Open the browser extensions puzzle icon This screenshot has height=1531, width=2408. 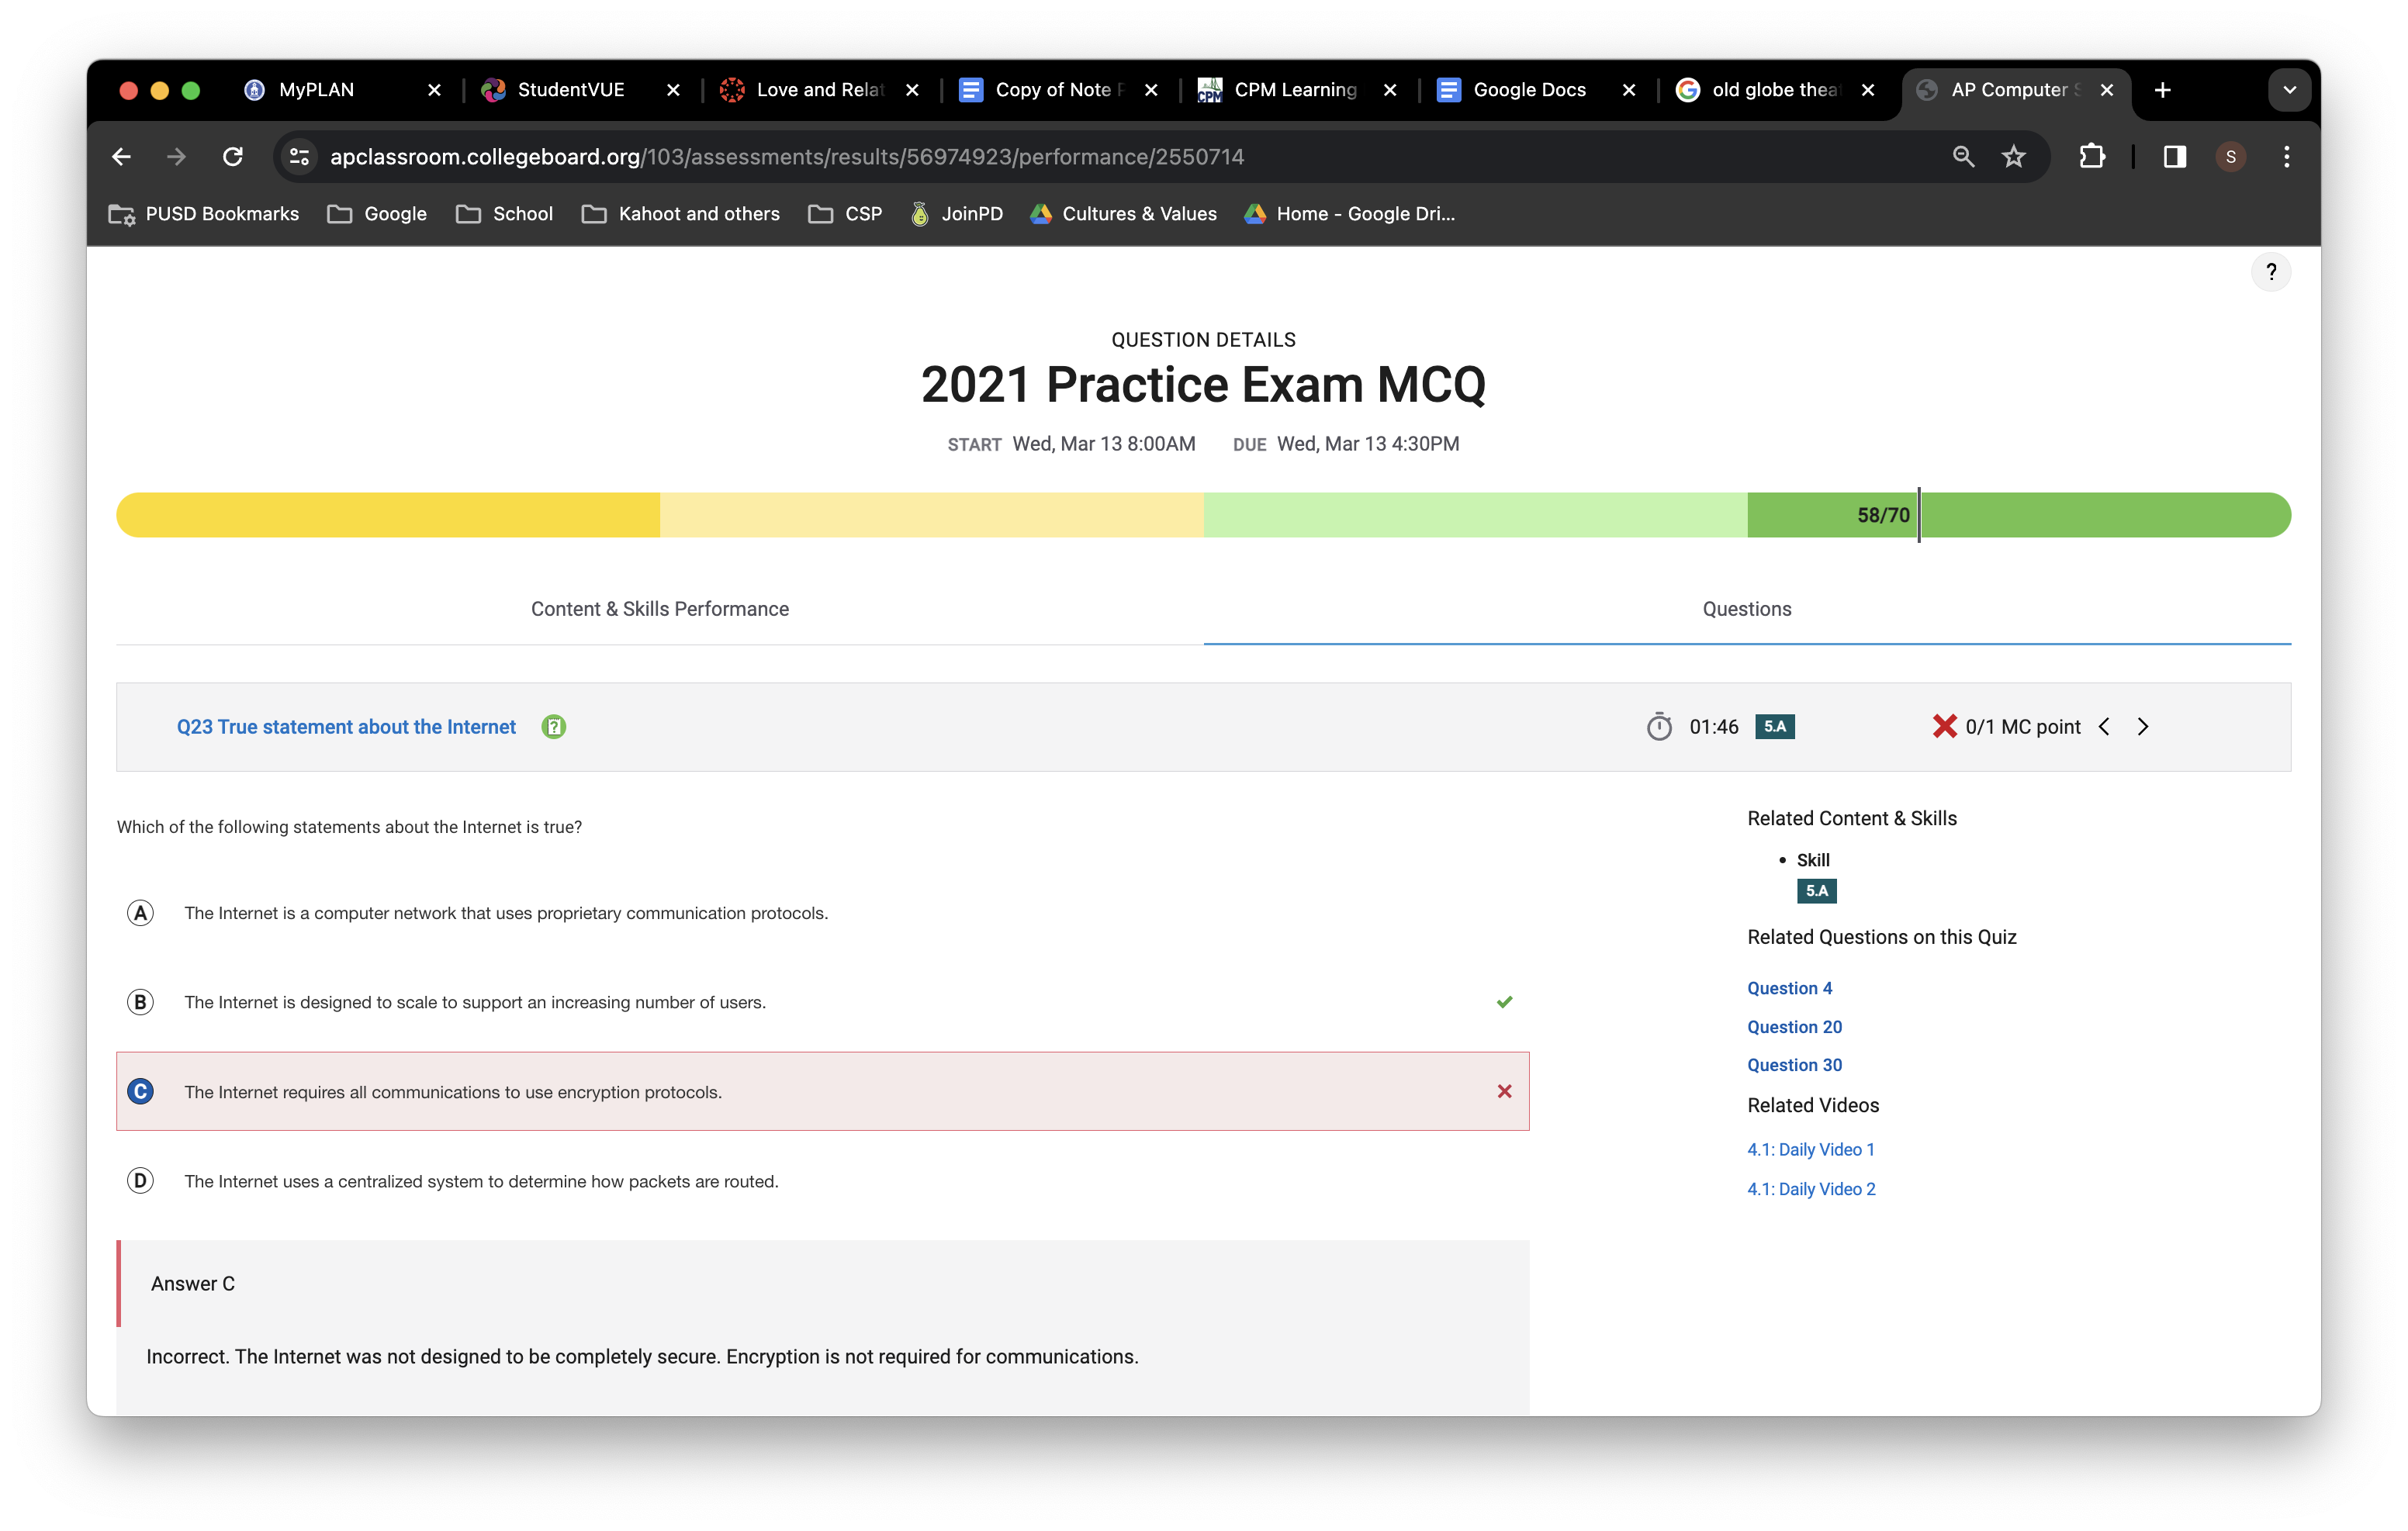click(x=2092, y=157)
